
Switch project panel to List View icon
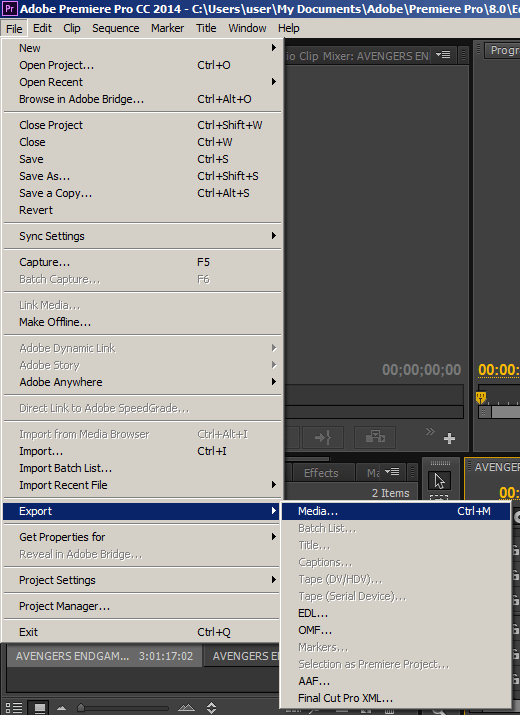pos(14,708)
